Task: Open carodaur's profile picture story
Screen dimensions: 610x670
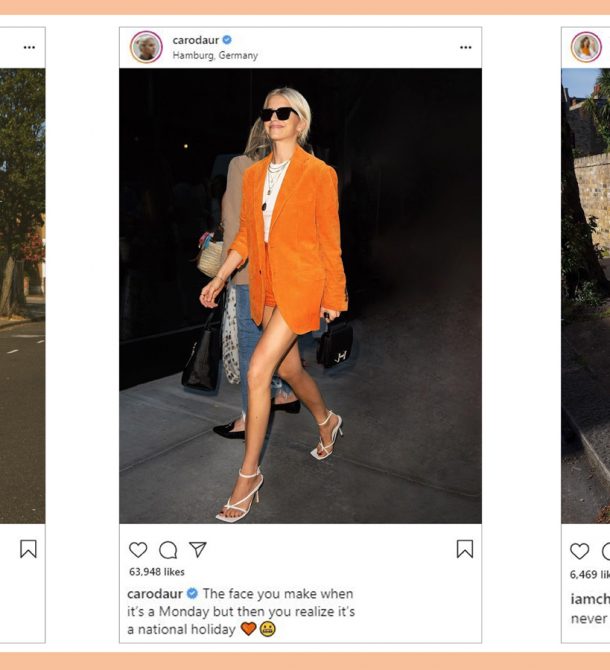Action: click(x=146, y=47)
